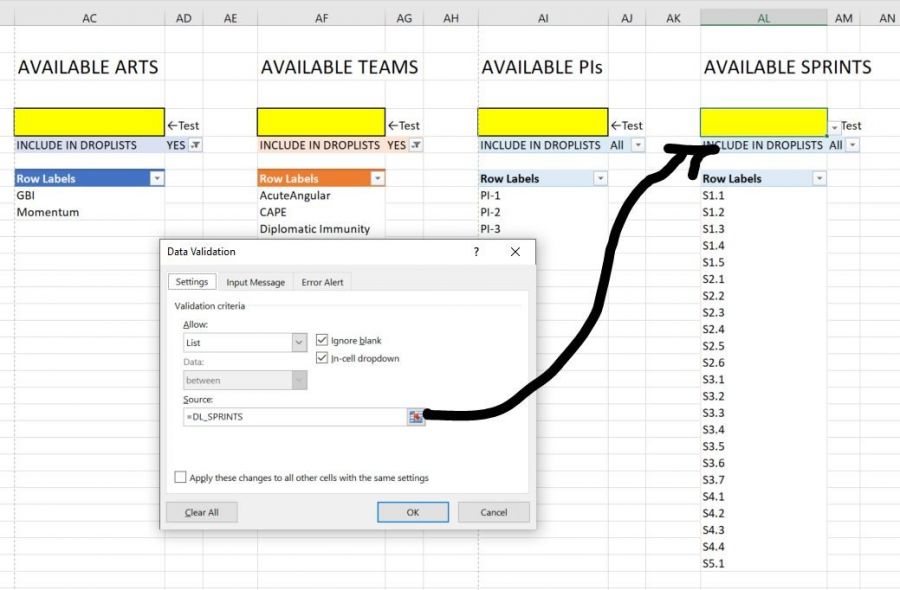Select the yellow cell under AVAILABLE ARTS
Image resolution: width=900 pixels, height=590 pixels.
click(90, 122)
